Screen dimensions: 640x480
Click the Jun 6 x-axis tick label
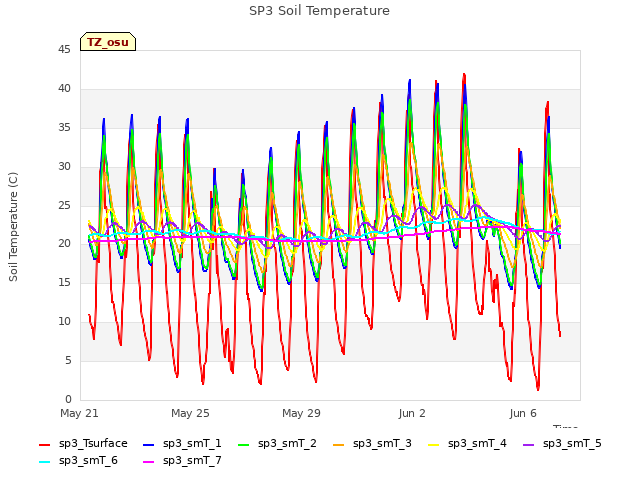[x=523, y=413]
